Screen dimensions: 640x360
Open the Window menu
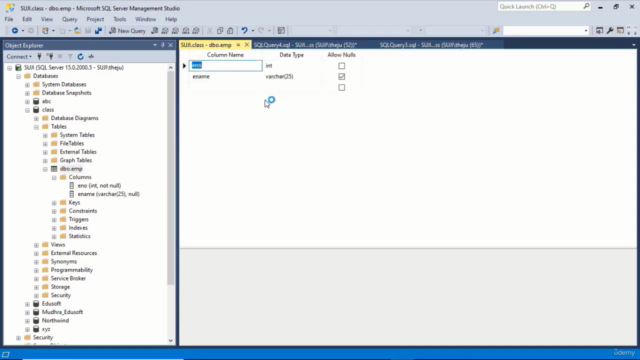(x=145, y=19)
